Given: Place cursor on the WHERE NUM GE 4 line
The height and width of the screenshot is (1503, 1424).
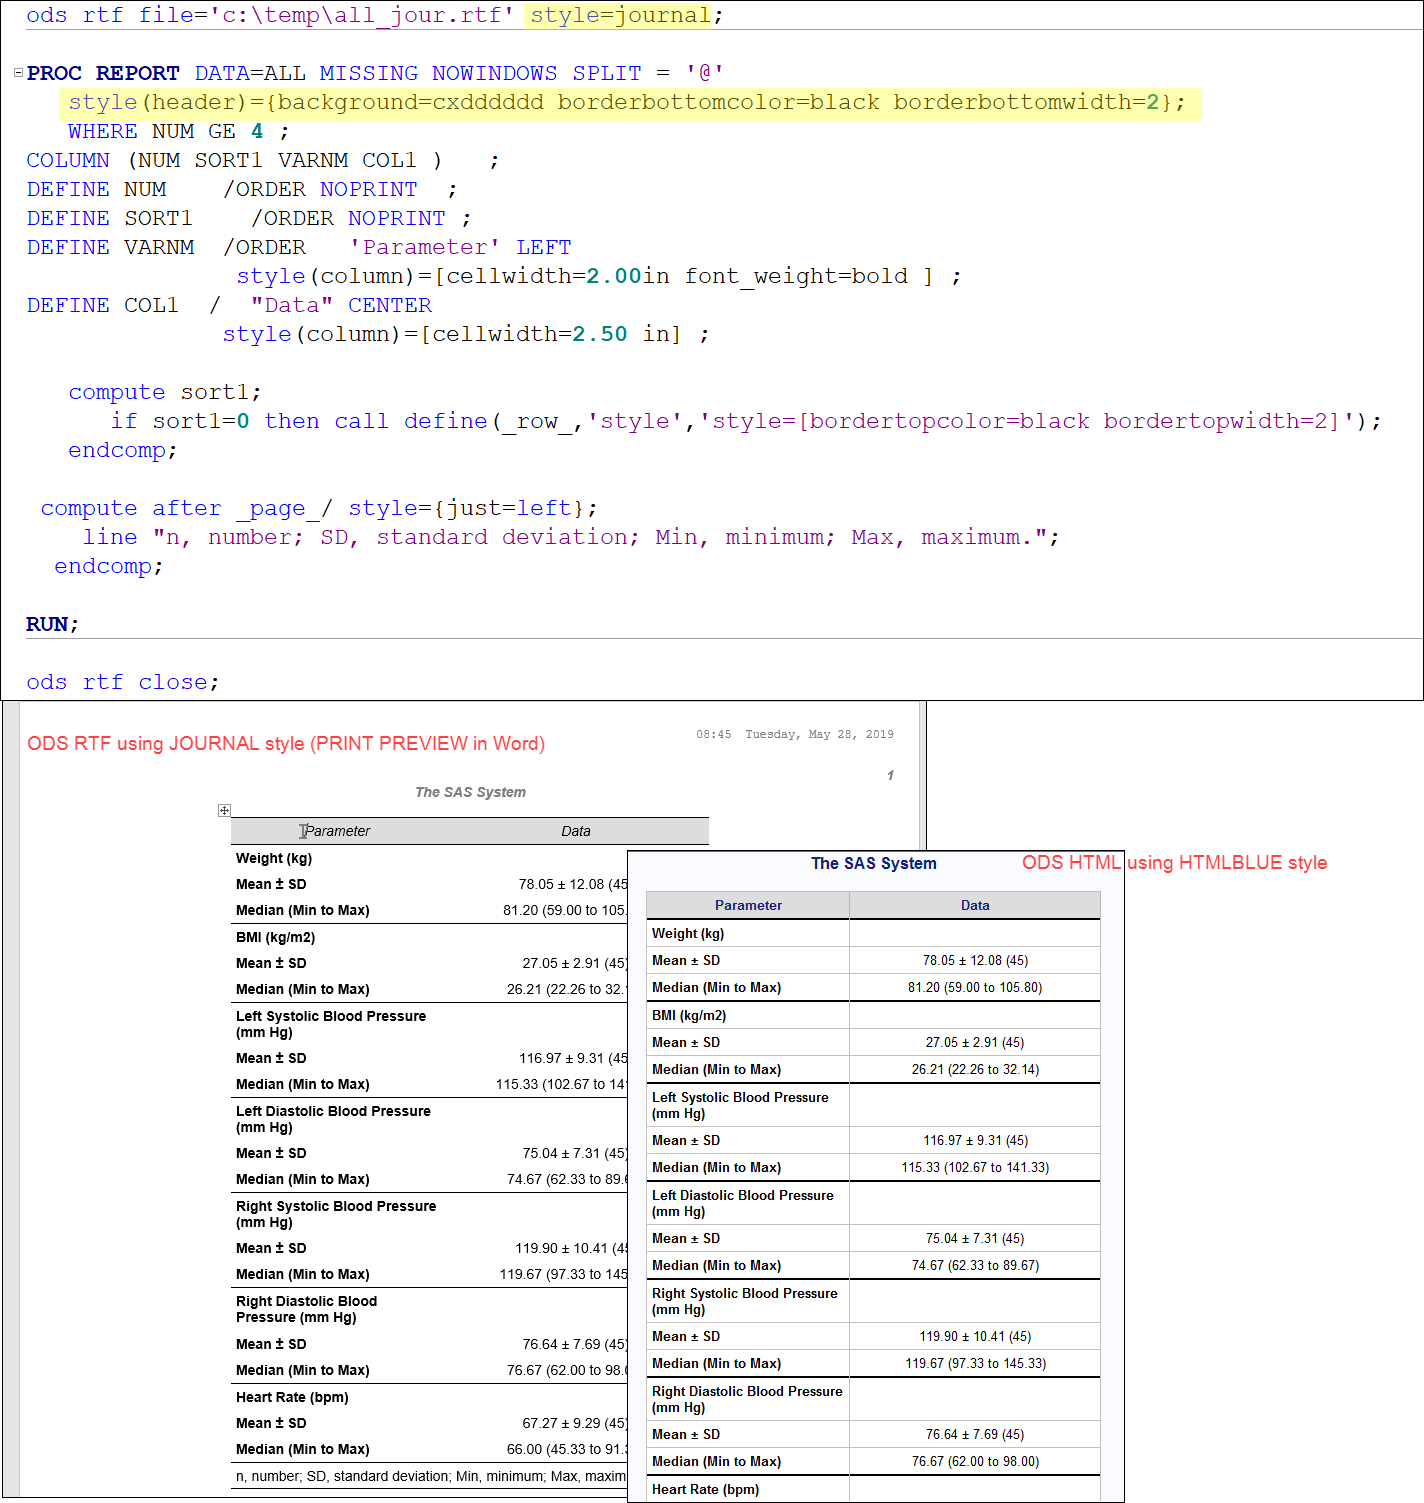Looking at the screenshot, I should click(x=175, y=130).
